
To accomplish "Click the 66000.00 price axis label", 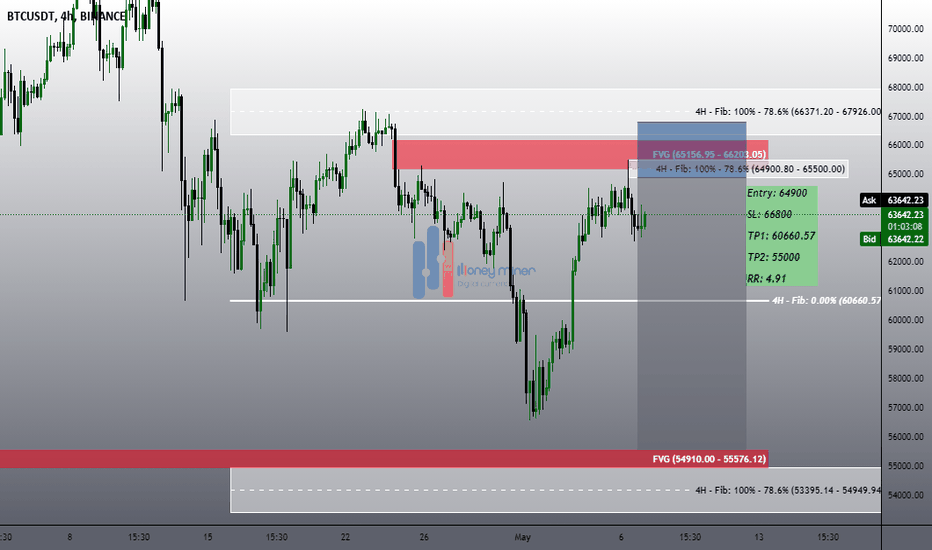I will pyautogui.click(x=905, y=145).
